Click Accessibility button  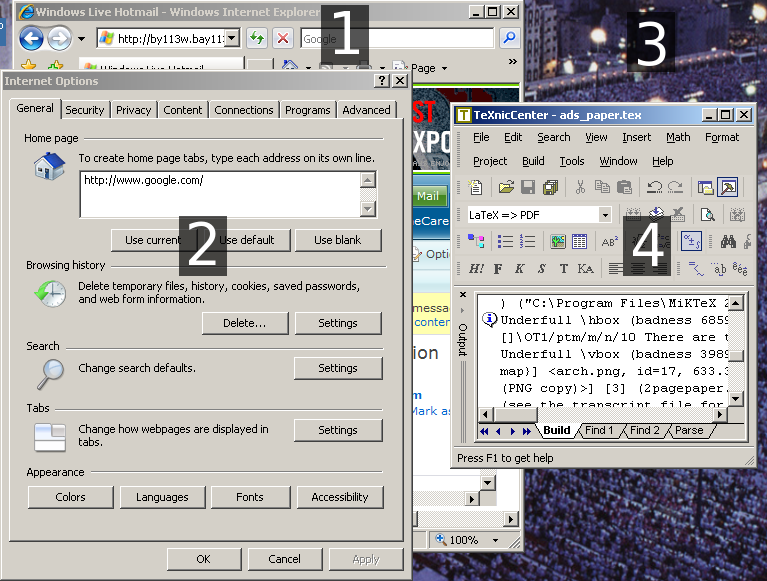pyautogui.click(x=340, y=497)
